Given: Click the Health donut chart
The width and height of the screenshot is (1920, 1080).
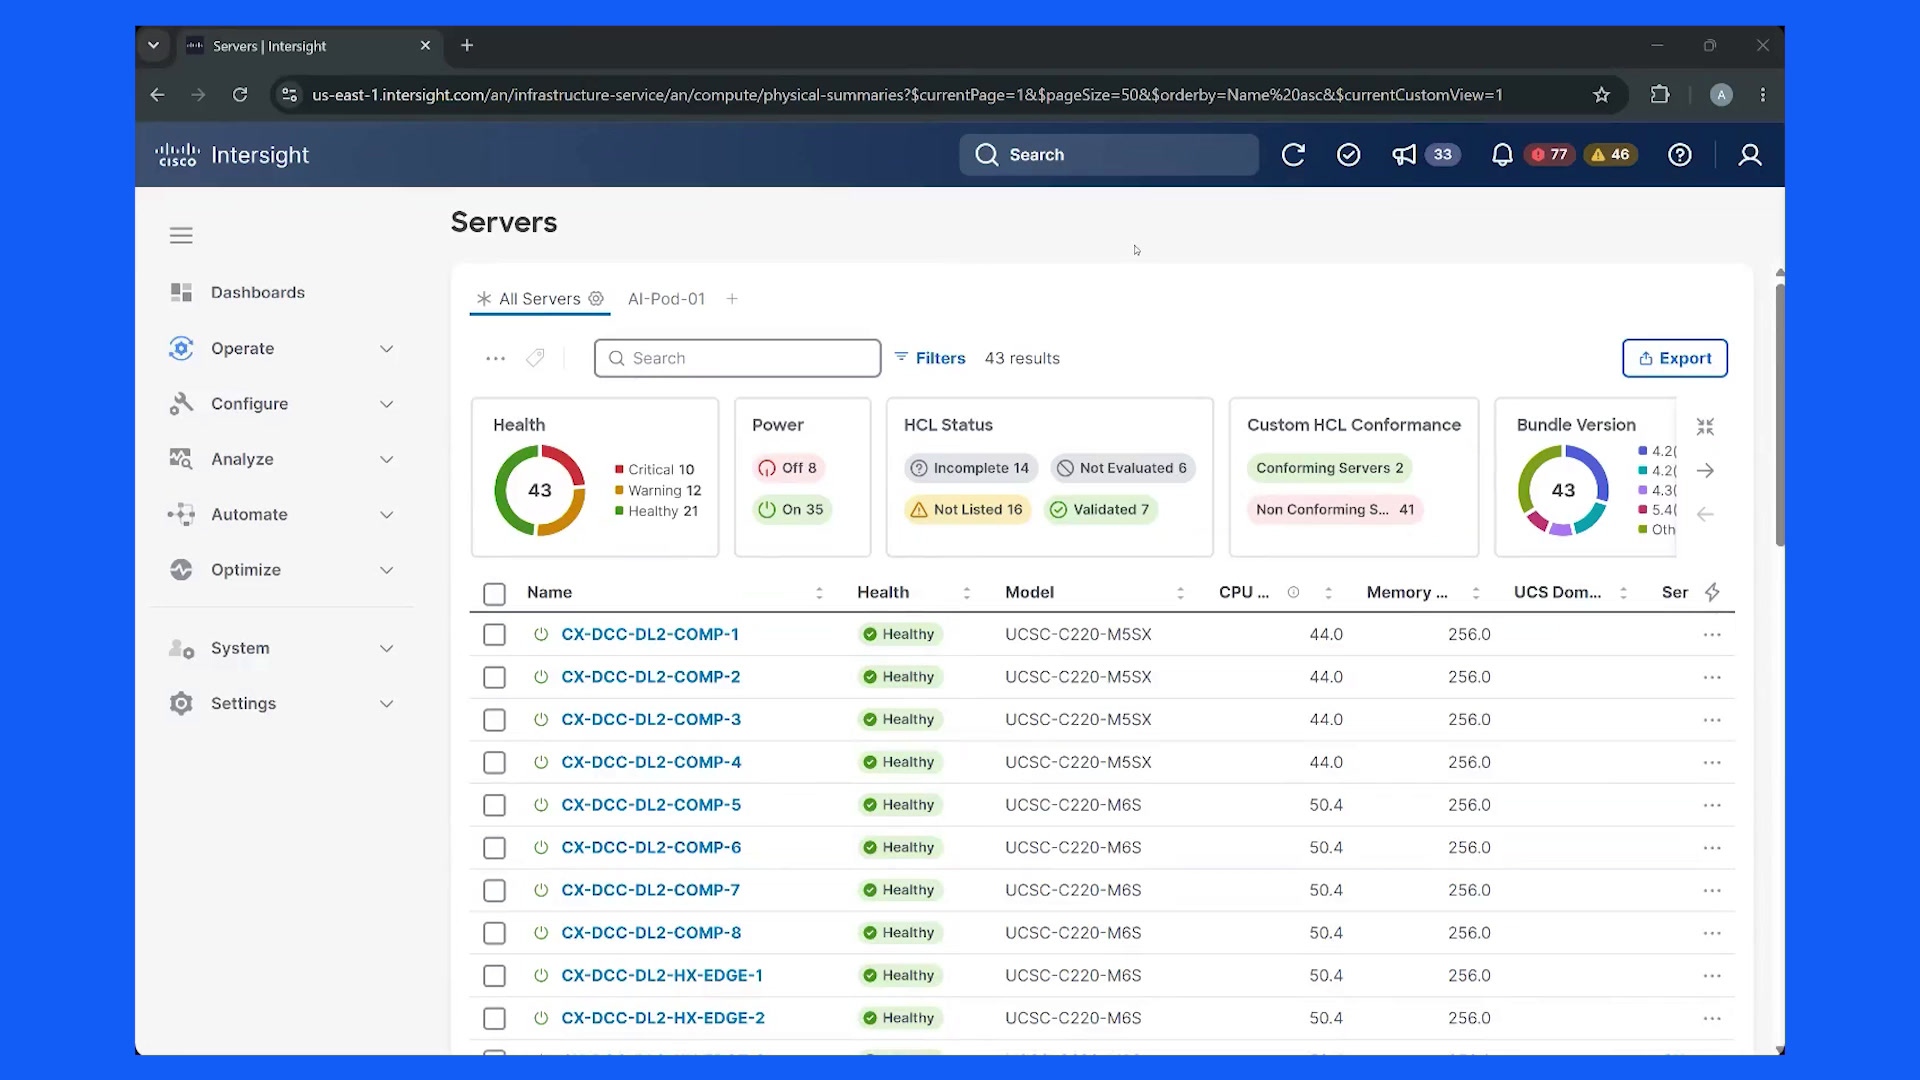Looking at the screenshot, I should point(540,490).
